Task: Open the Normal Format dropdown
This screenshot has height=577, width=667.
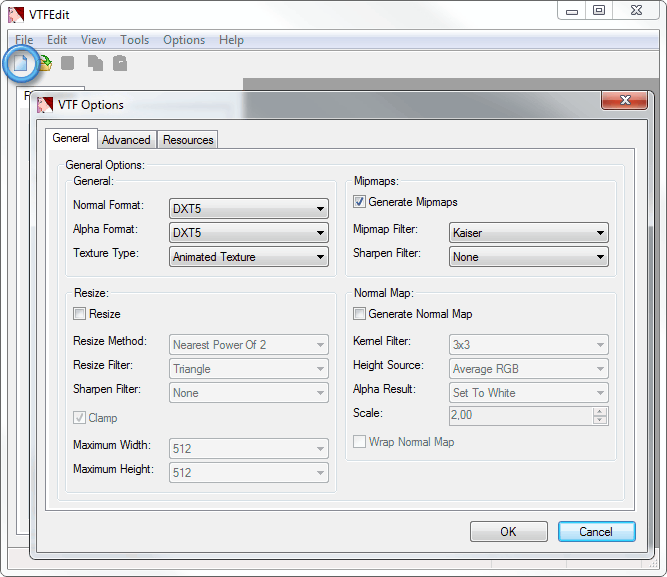Action: [249, 209]
